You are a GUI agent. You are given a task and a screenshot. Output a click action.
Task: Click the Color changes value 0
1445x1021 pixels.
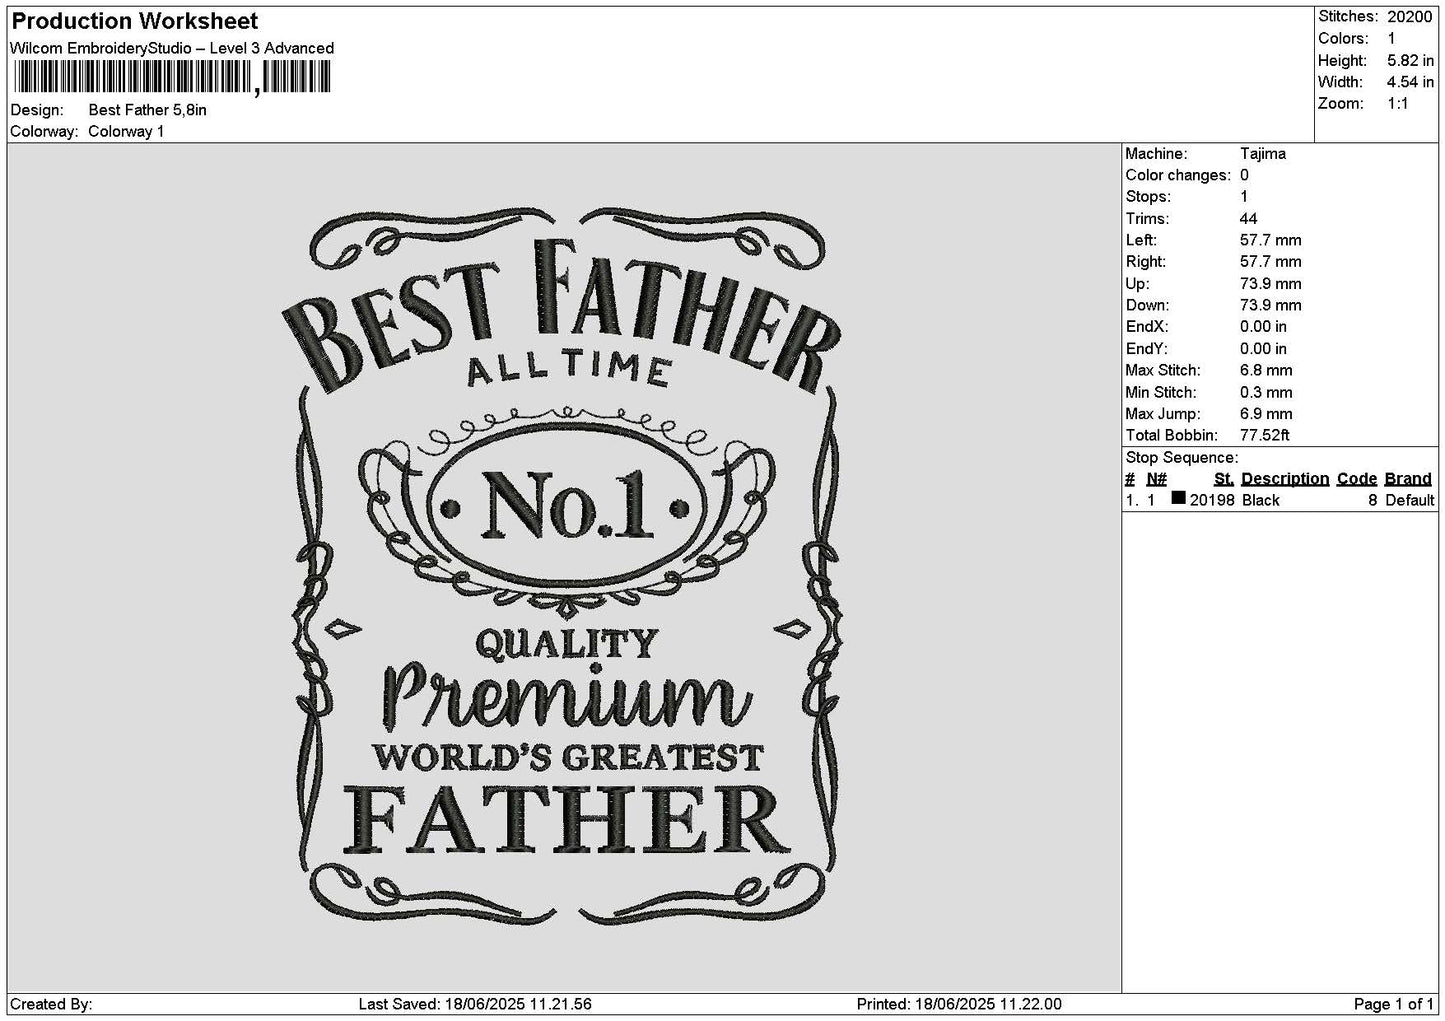pos(1244,175)
